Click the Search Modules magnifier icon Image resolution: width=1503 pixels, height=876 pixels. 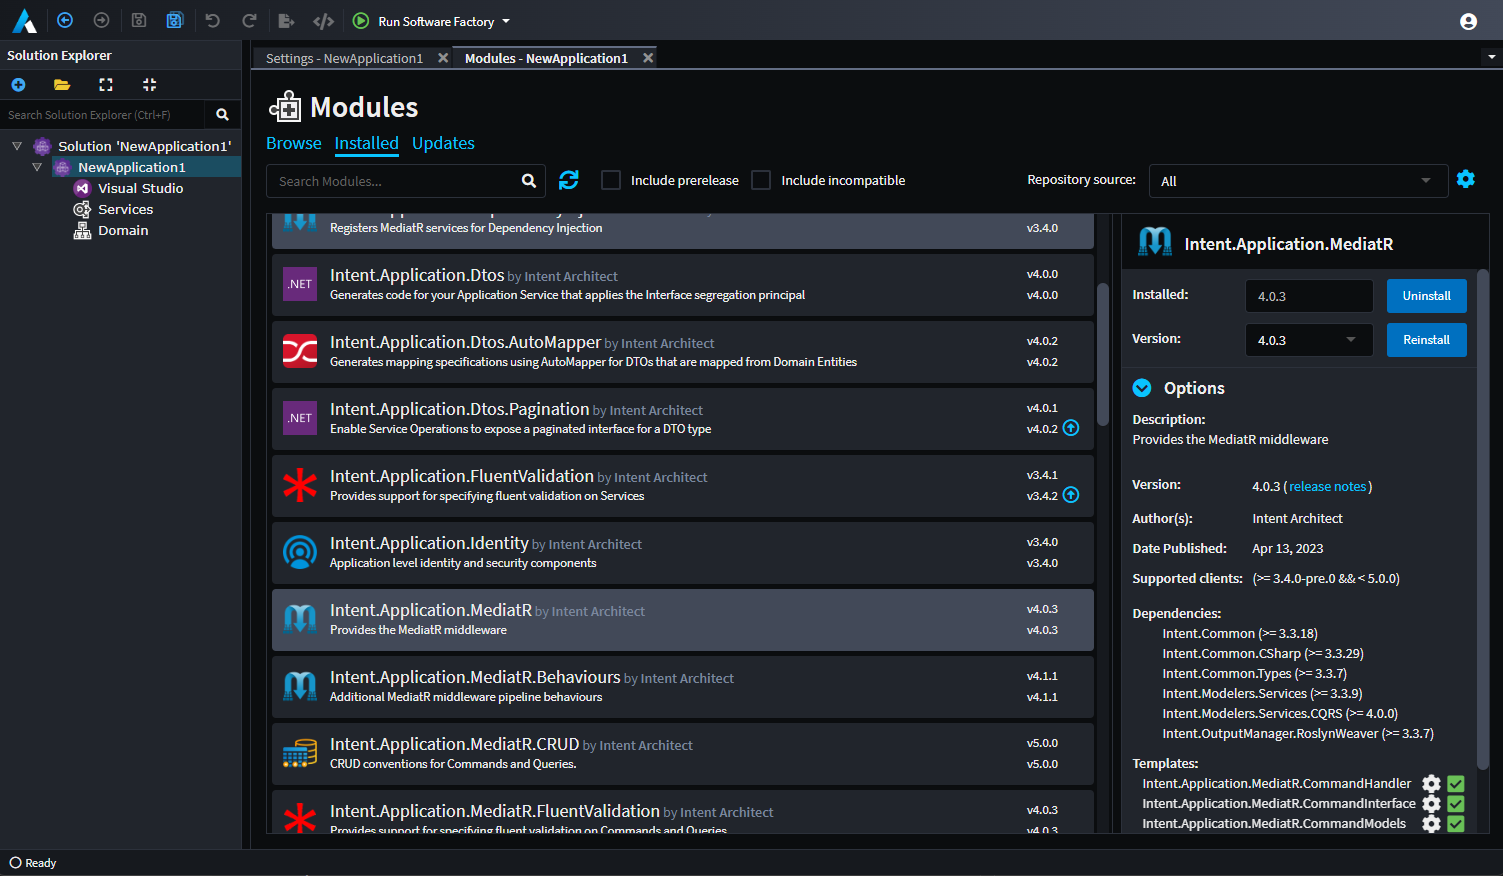[529, 181]
